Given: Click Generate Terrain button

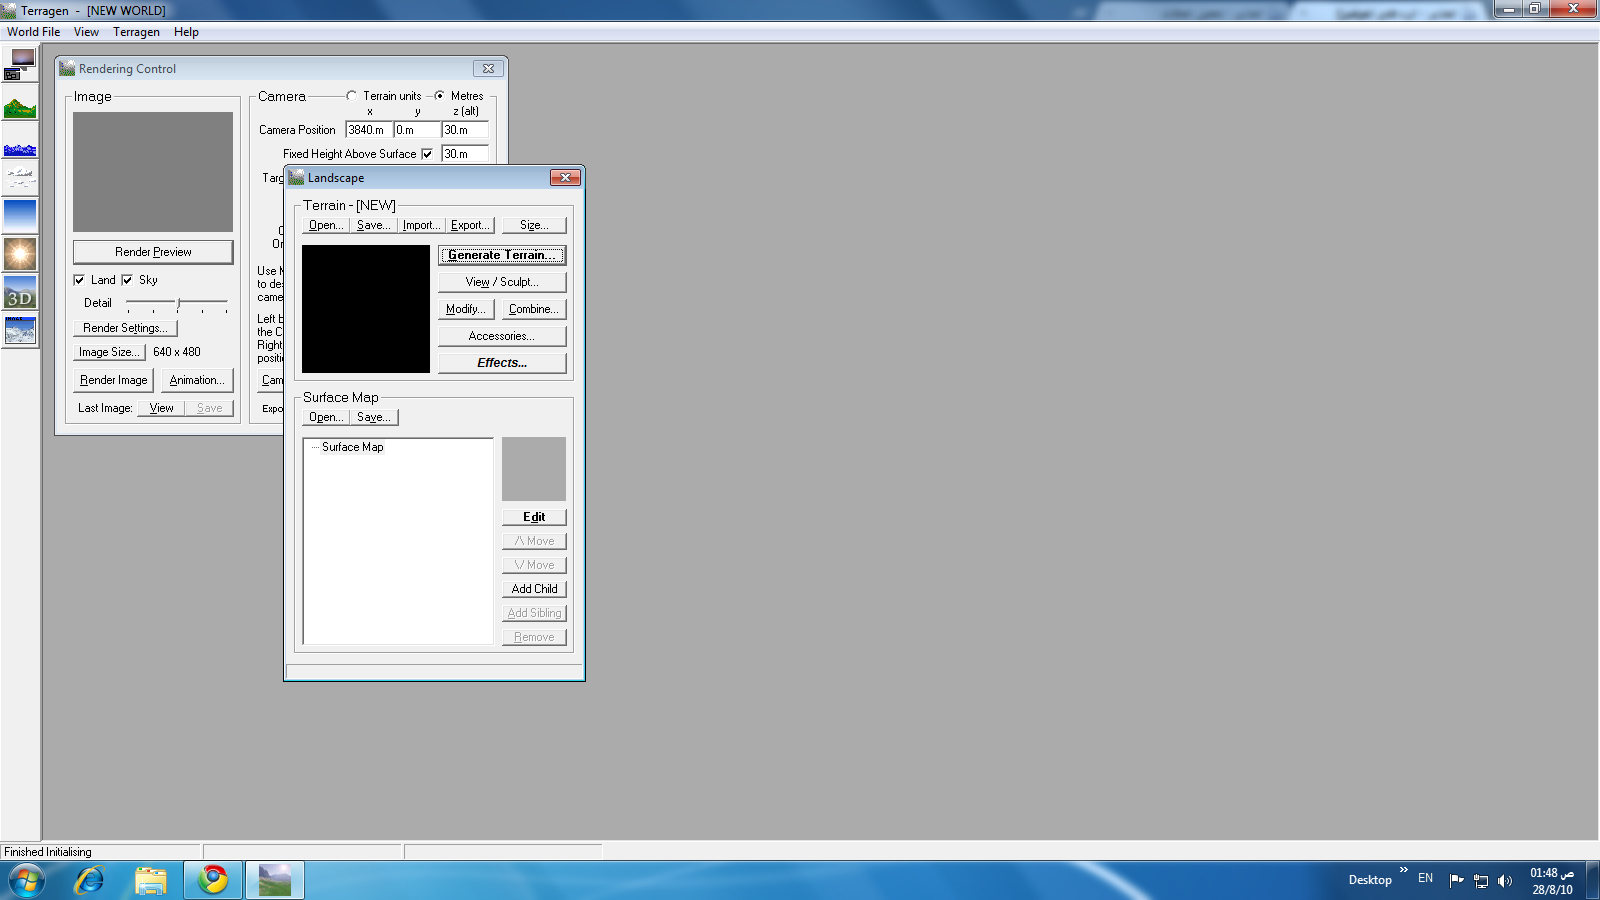Looking at the screenshot, I should (502, 255).
